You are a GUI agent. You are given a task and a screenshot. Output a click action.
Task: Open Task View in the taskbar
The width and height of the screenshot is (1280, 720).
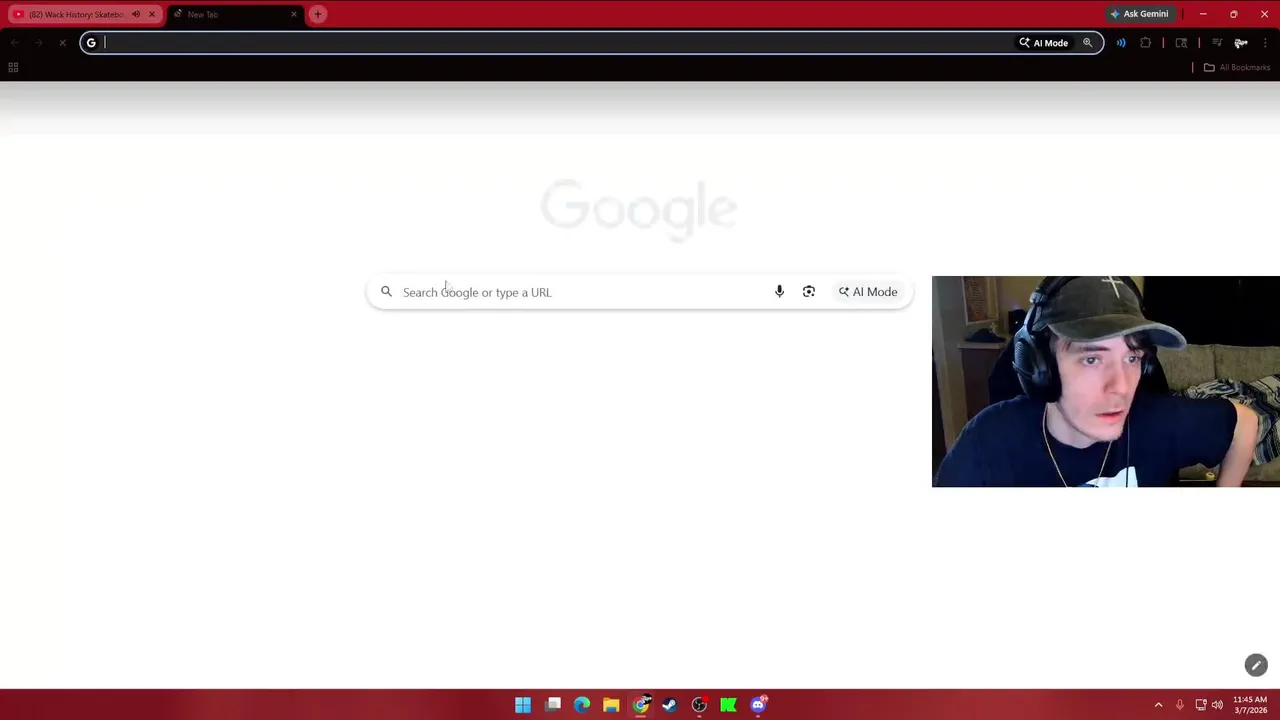553,705
